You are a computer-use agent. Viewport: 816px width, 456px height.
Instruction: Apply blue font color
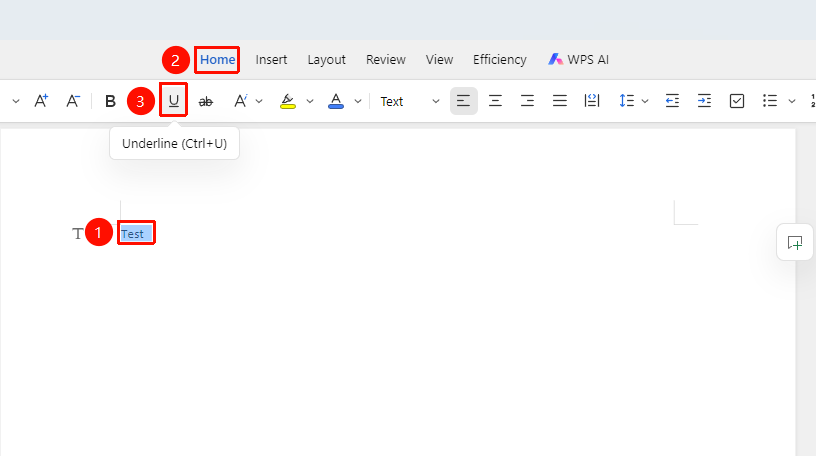[x=336, y=101]
